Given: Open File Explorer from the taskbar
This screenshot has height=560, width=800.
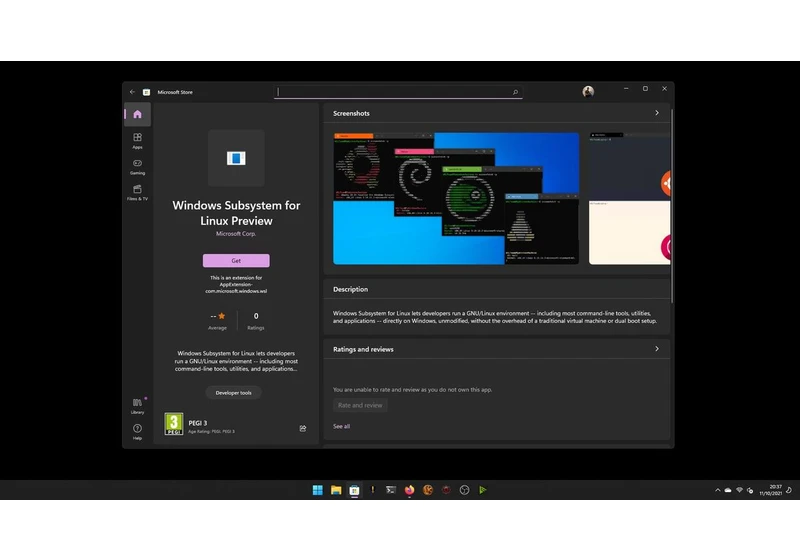Looking at the screenshot, I should point(336,490).
